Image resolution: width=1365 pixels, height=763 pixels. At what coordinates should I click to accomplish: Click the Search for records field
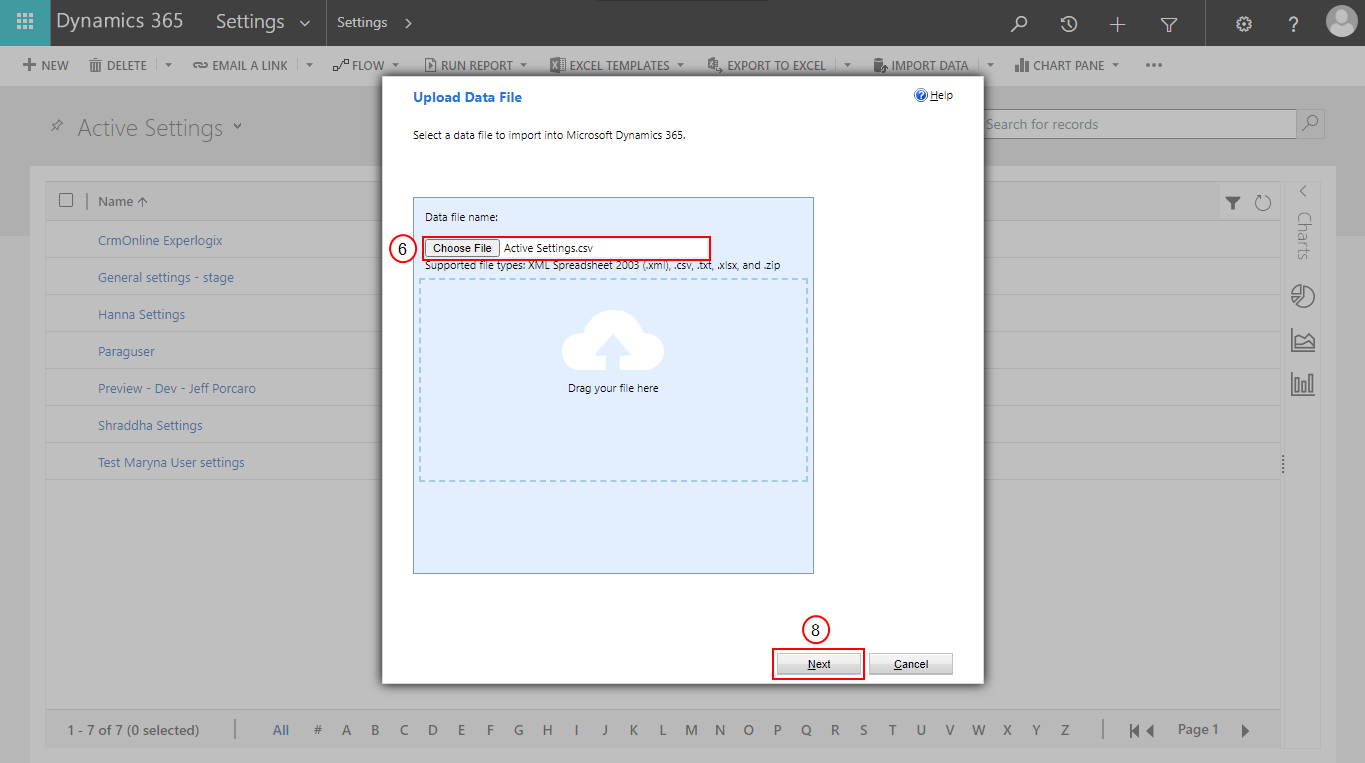[1140, 124]
